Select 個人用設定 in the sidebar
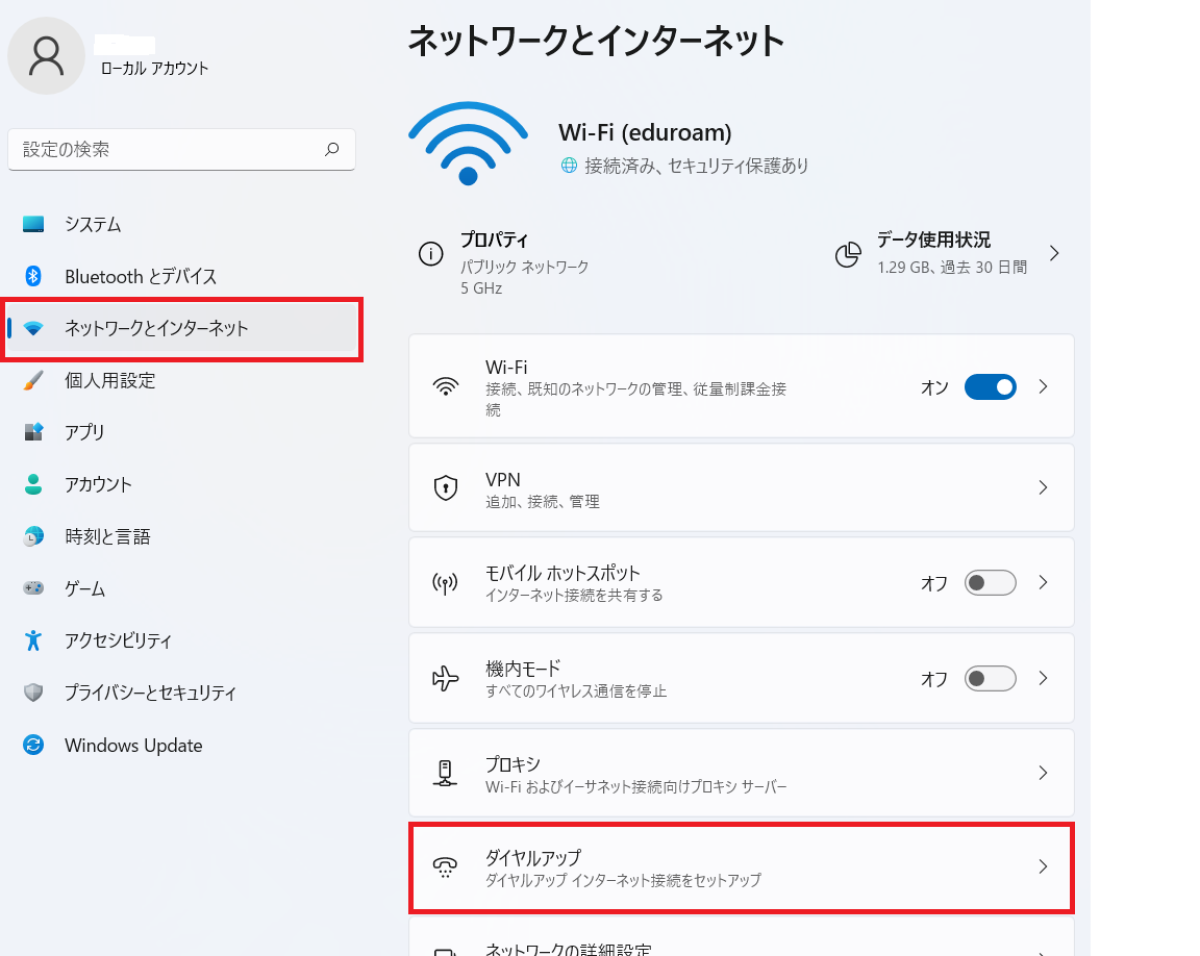 click(x=182, y=380)
